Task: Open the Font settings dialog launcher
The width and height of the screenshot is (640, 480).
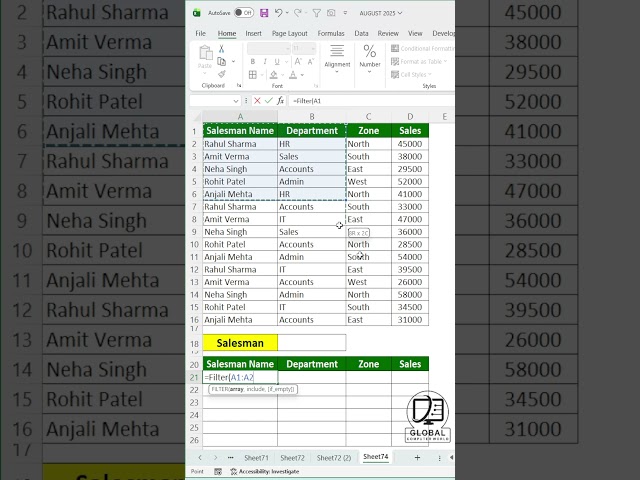Action: click(x=316, y=86)
